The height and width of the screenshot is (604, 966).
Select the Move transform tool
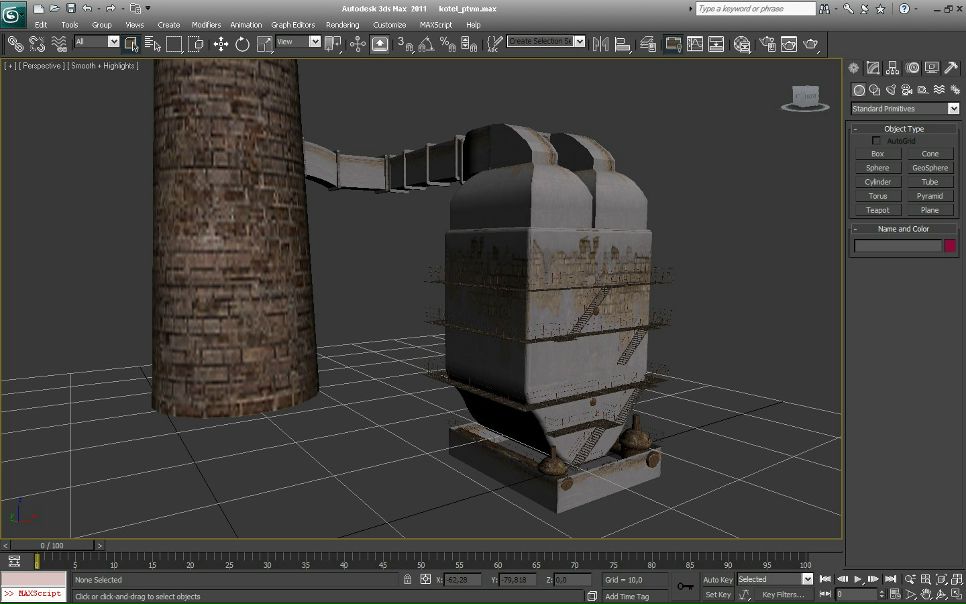tap(220, 44)
